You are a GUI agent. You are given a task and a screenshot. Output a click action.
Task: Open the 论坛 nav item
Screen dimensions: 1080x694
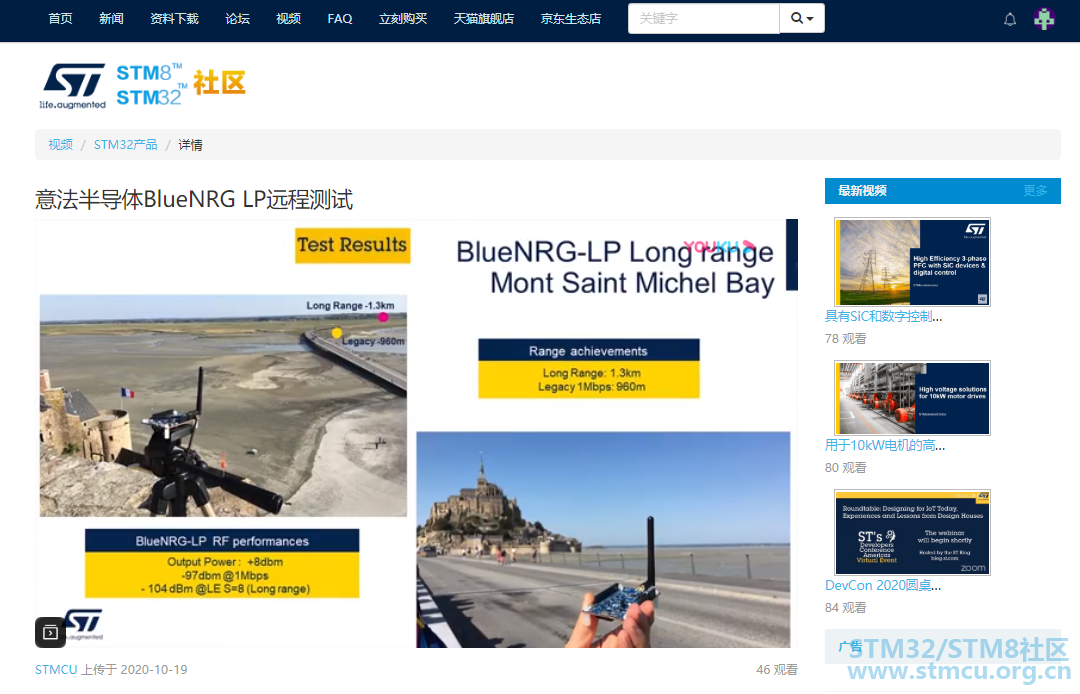238,19
